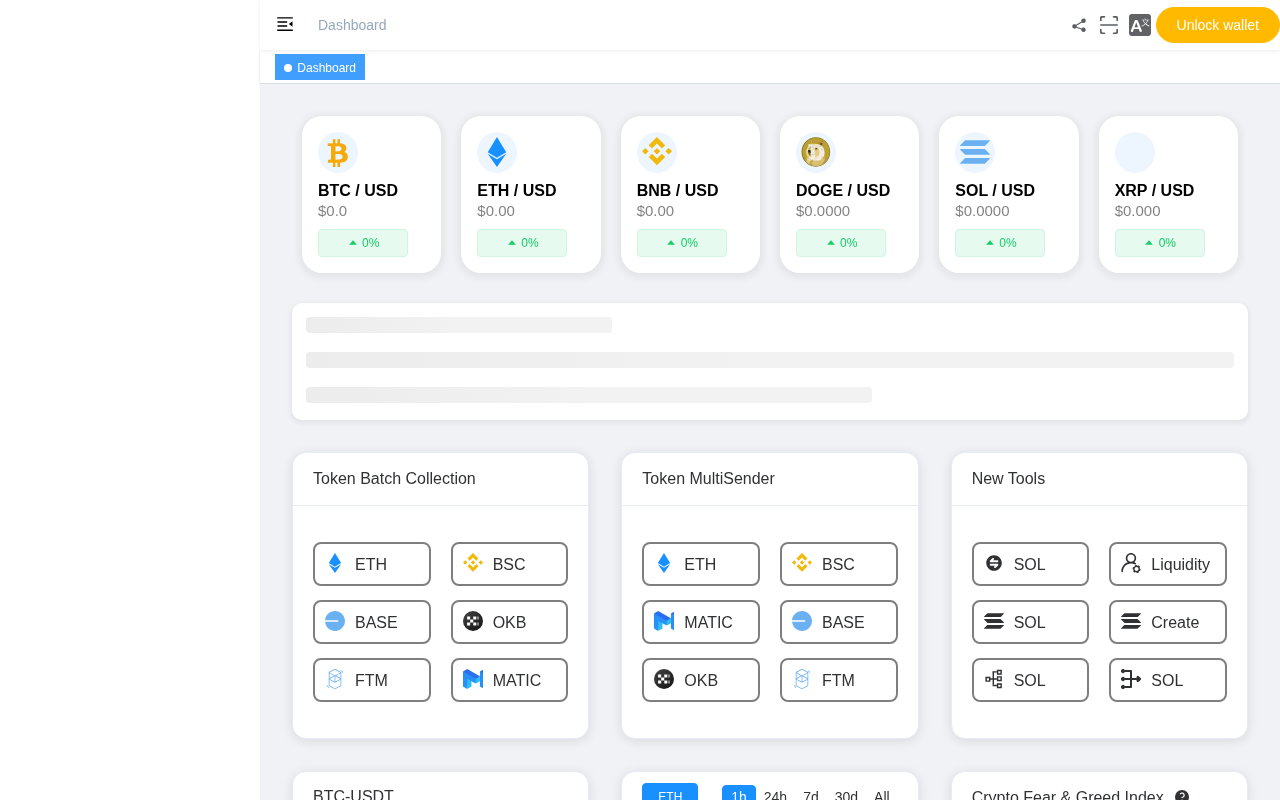Choose OKB under Token MultiSender
Image resolution: width=1280 pixels, height=800 pixels.
(701, 680)
